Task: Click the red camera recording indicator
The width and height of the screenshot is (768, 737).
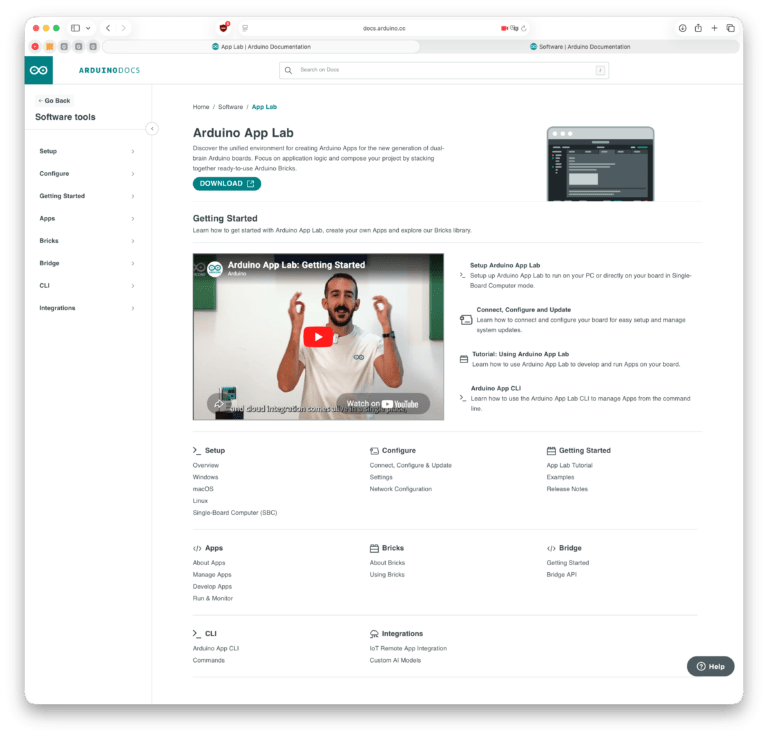Action: [x=504, y=28]
